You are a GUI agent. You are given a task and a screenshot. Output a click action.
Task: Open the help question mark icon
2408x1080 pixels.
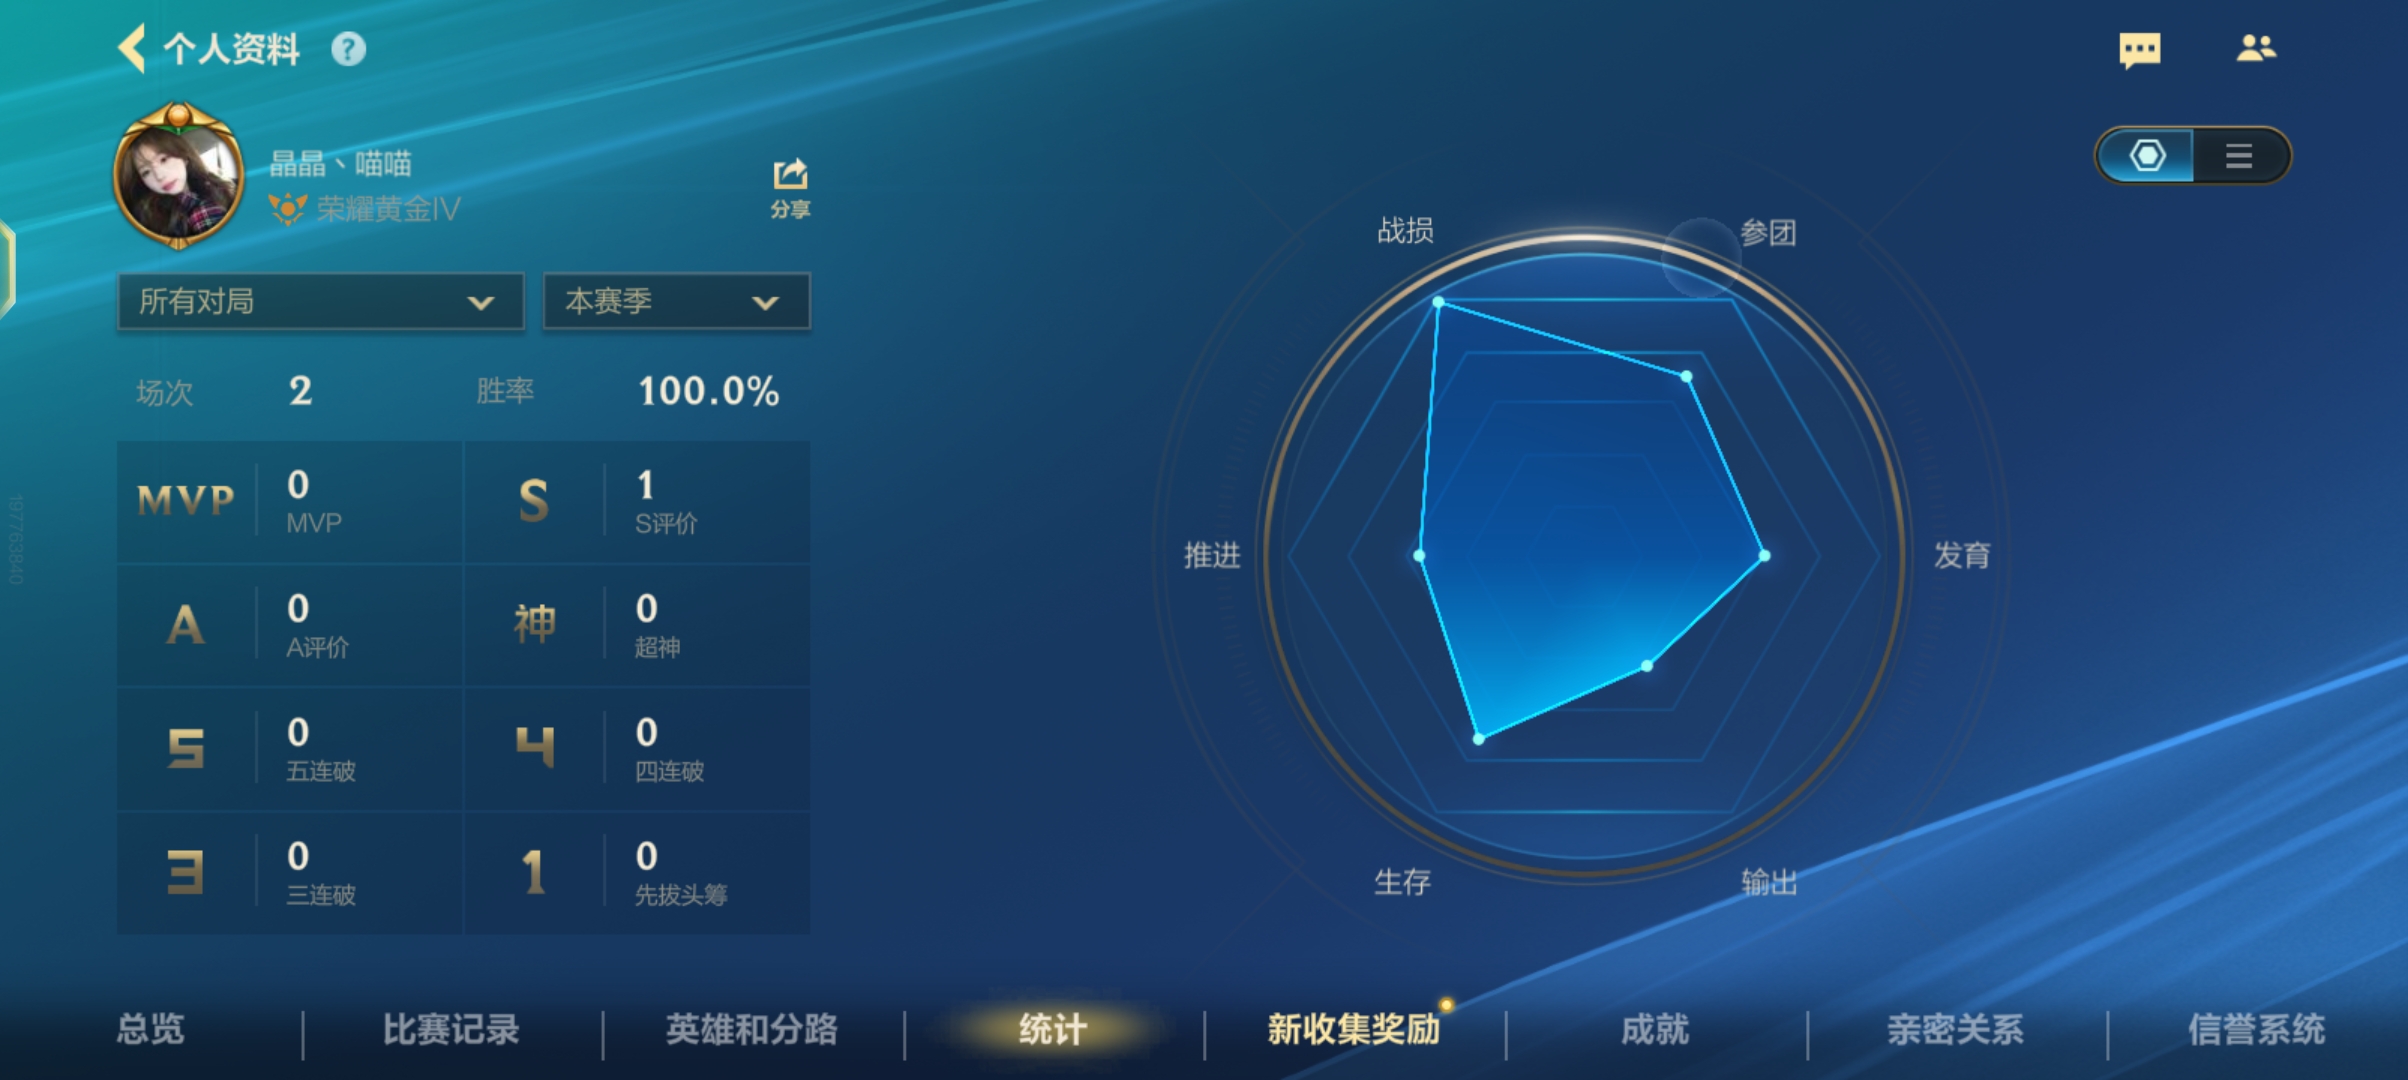348,49
